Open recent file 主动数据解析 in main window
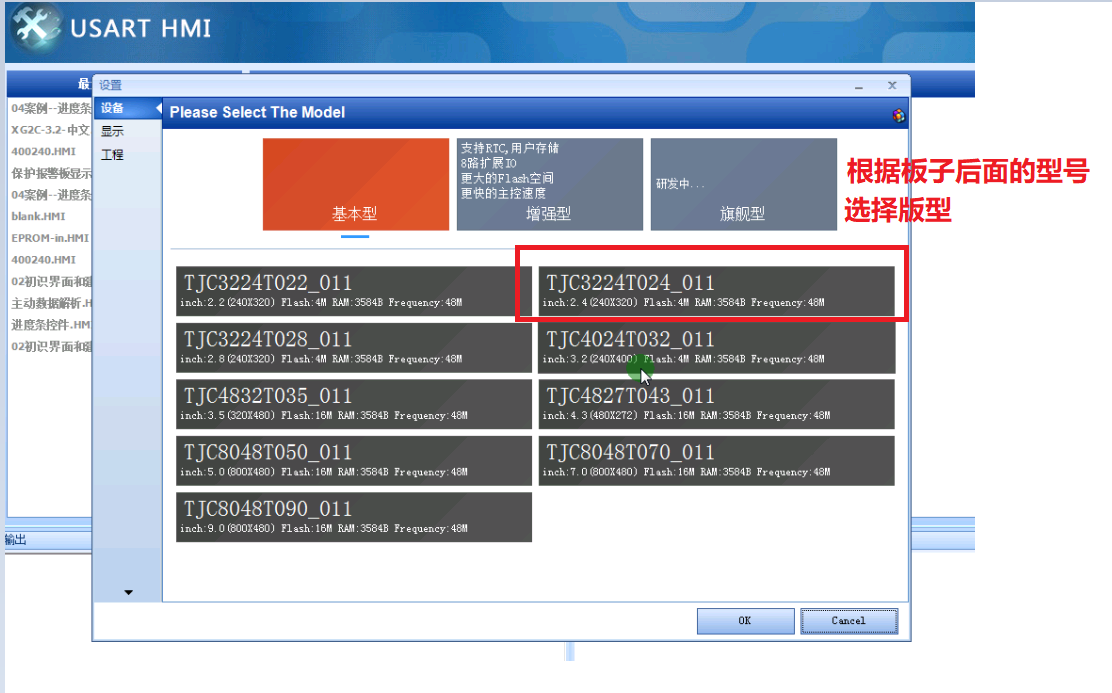 pyautogui.click(x=51, y=304)
